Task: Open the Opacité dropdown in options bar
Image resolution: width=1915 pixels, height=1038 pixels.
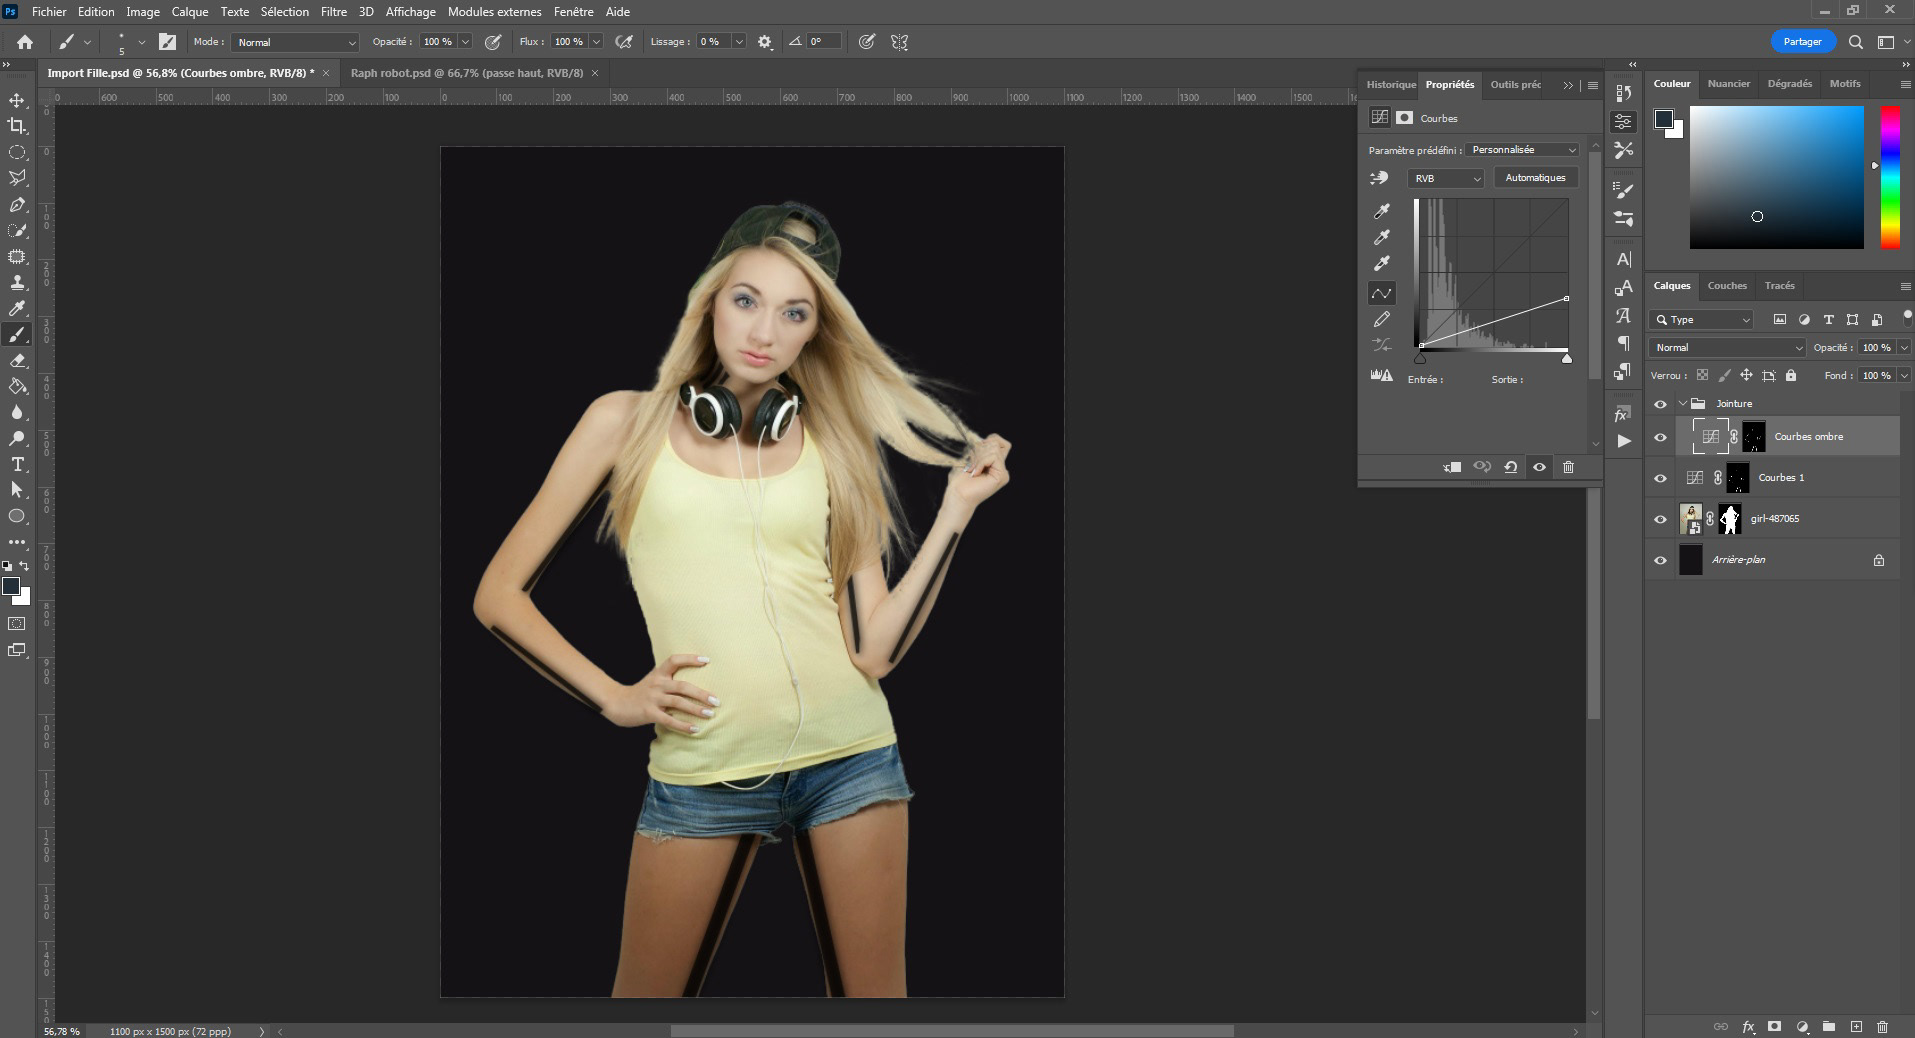Action: [x=465, y=42]
